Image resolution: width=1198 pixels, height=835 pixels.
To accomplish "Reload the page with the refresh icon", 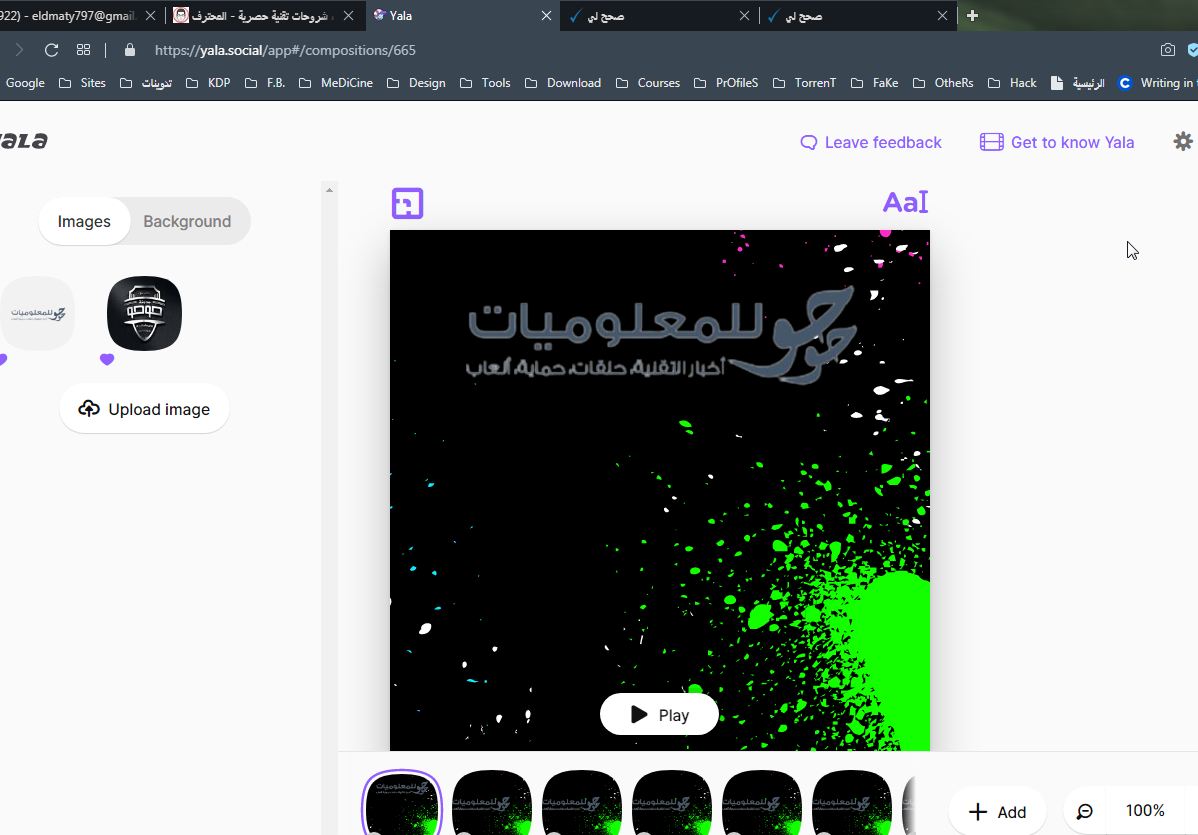I will (51, 50).
